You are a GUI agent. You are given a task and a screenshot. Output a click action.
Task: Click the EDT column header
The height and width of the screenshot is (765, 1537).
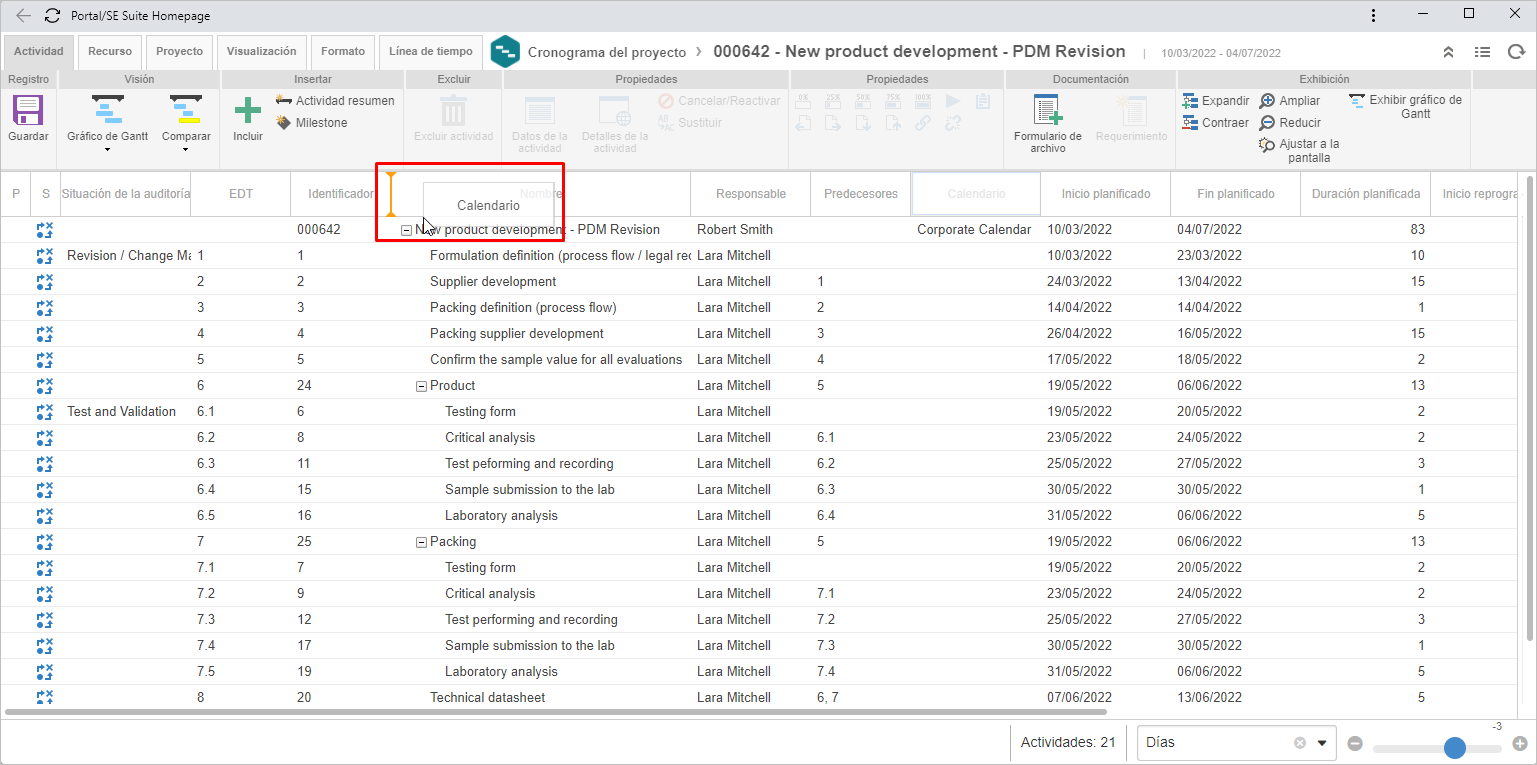(241, 194)
